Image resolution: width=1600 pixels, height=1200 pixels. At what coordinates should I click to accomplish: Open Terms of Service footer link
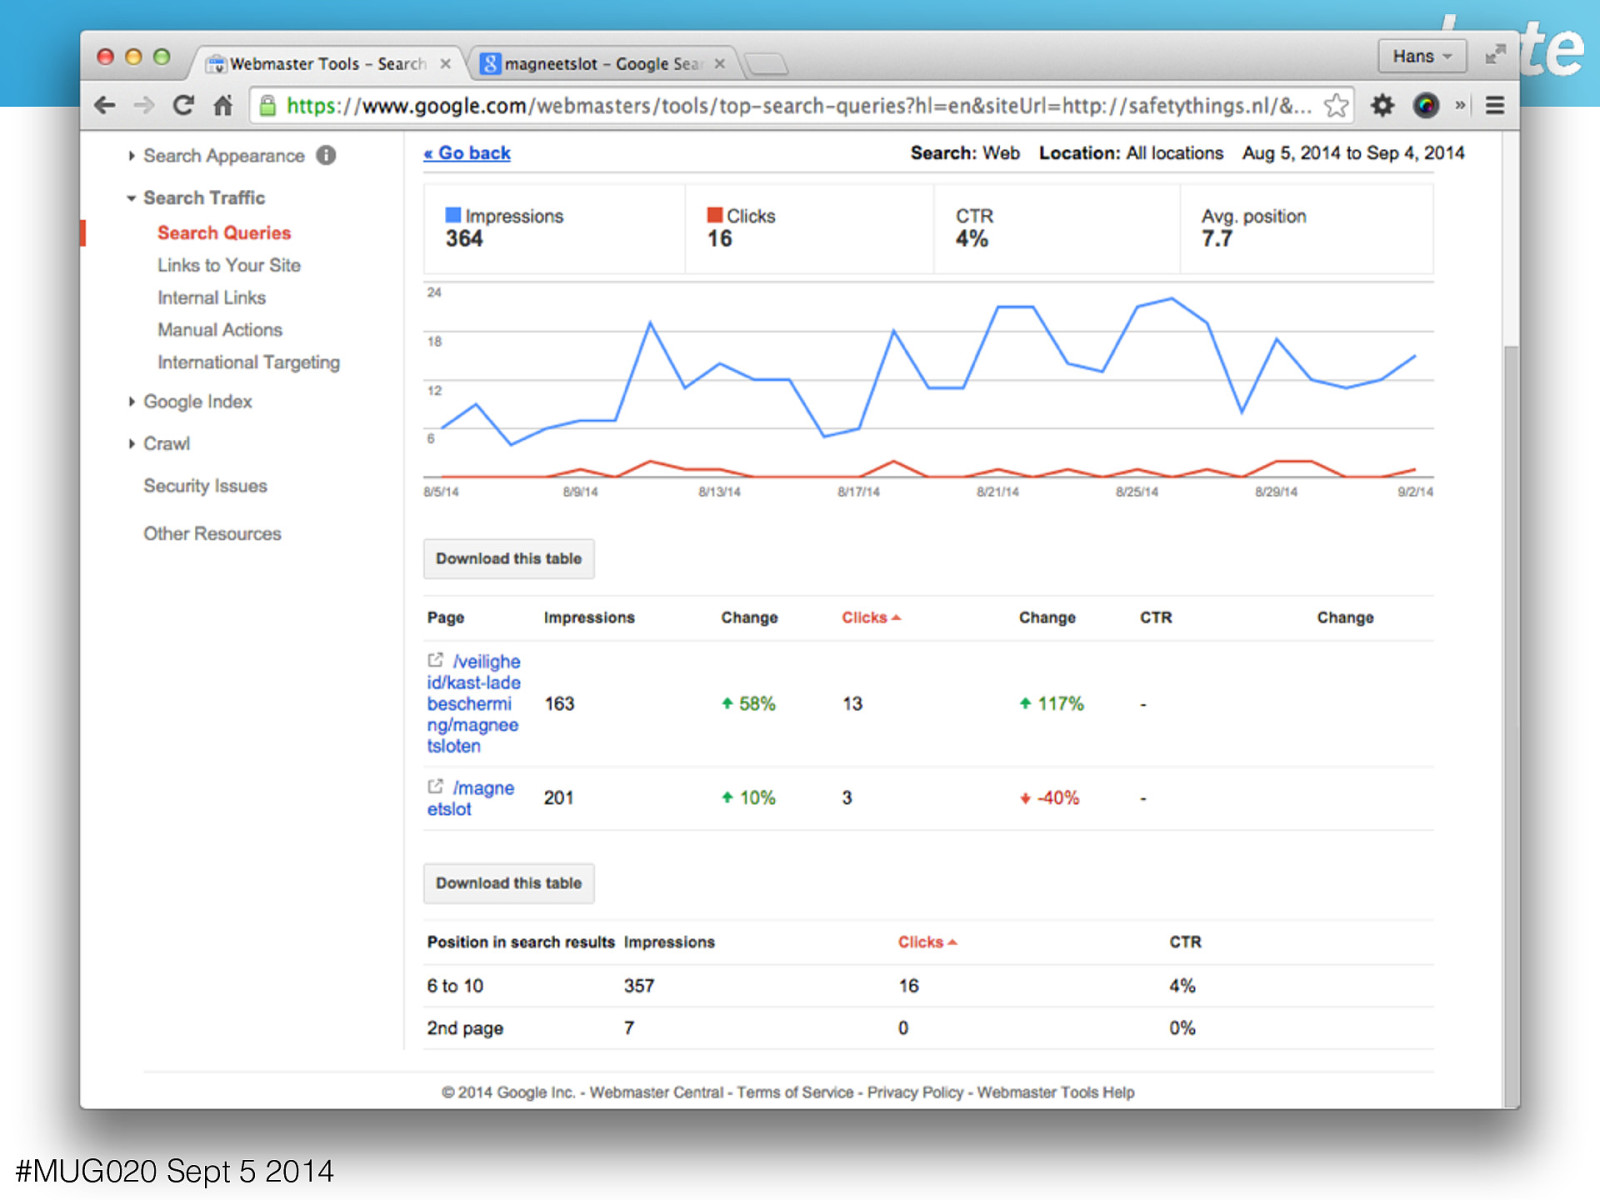pos(795,1092)
